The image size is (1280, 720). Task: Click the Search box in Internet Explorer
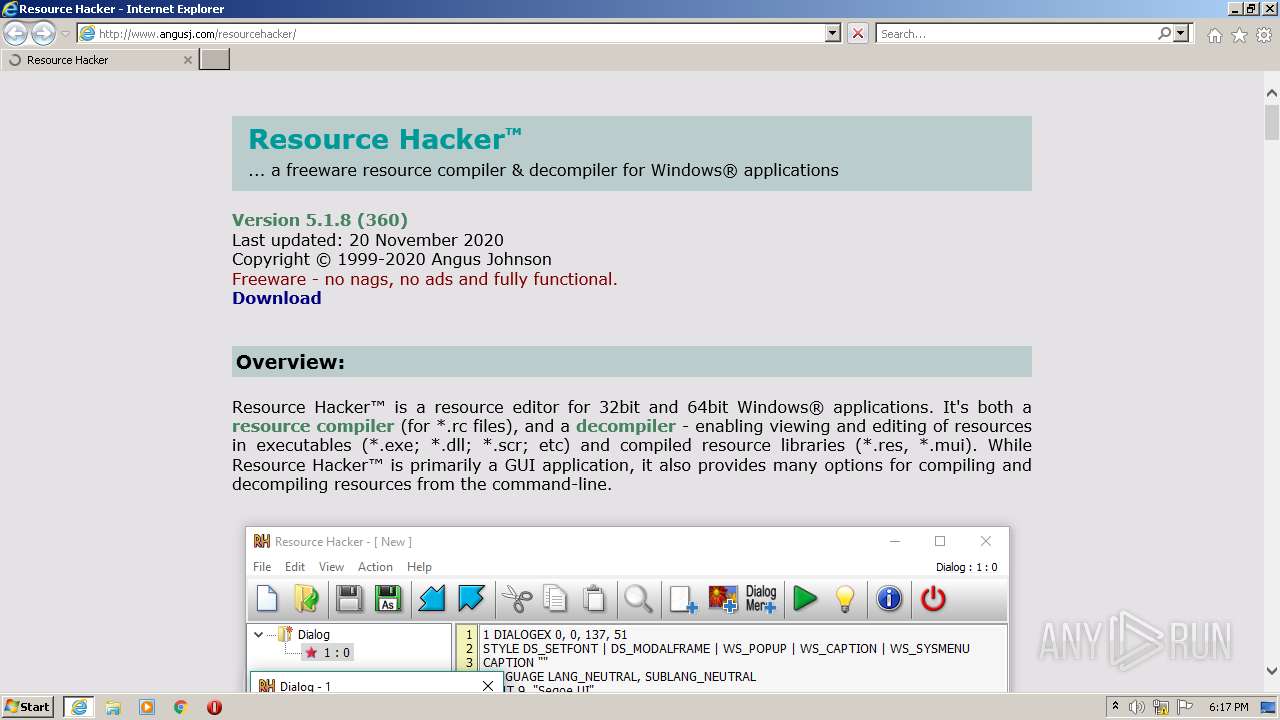point(1015,33)
